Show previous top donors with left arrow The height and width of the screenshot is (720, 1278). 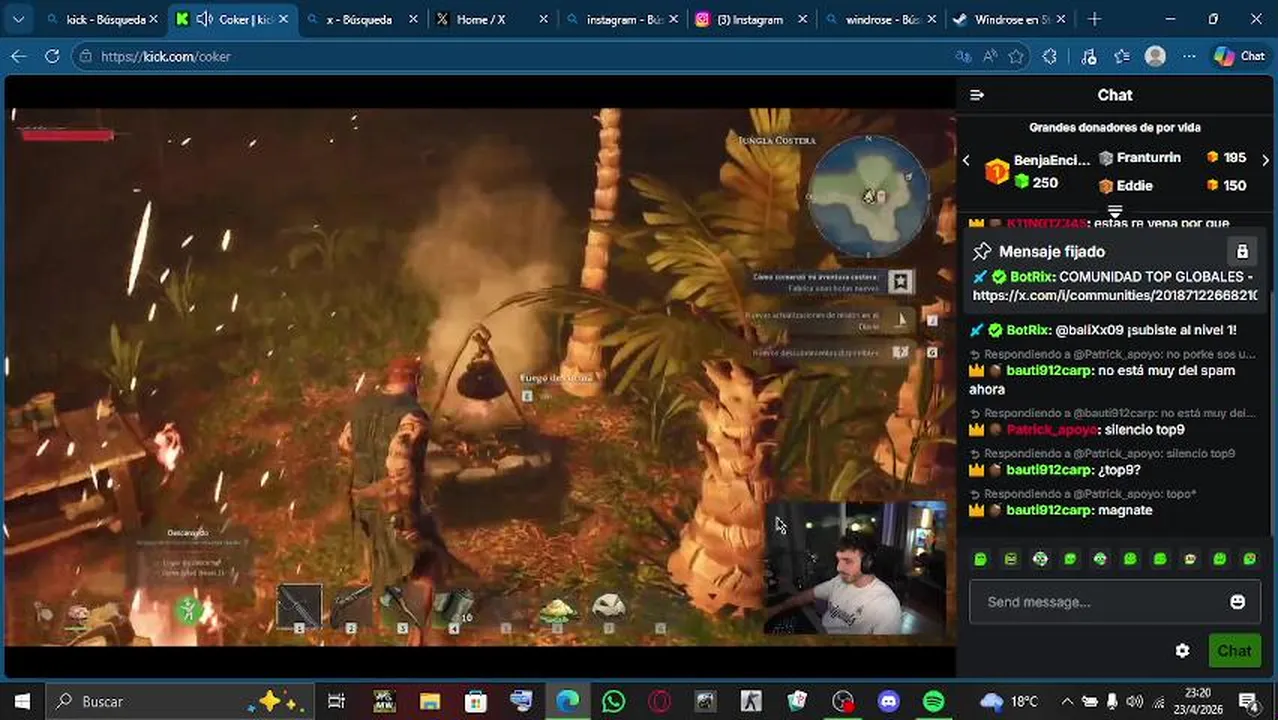(966, 160)
